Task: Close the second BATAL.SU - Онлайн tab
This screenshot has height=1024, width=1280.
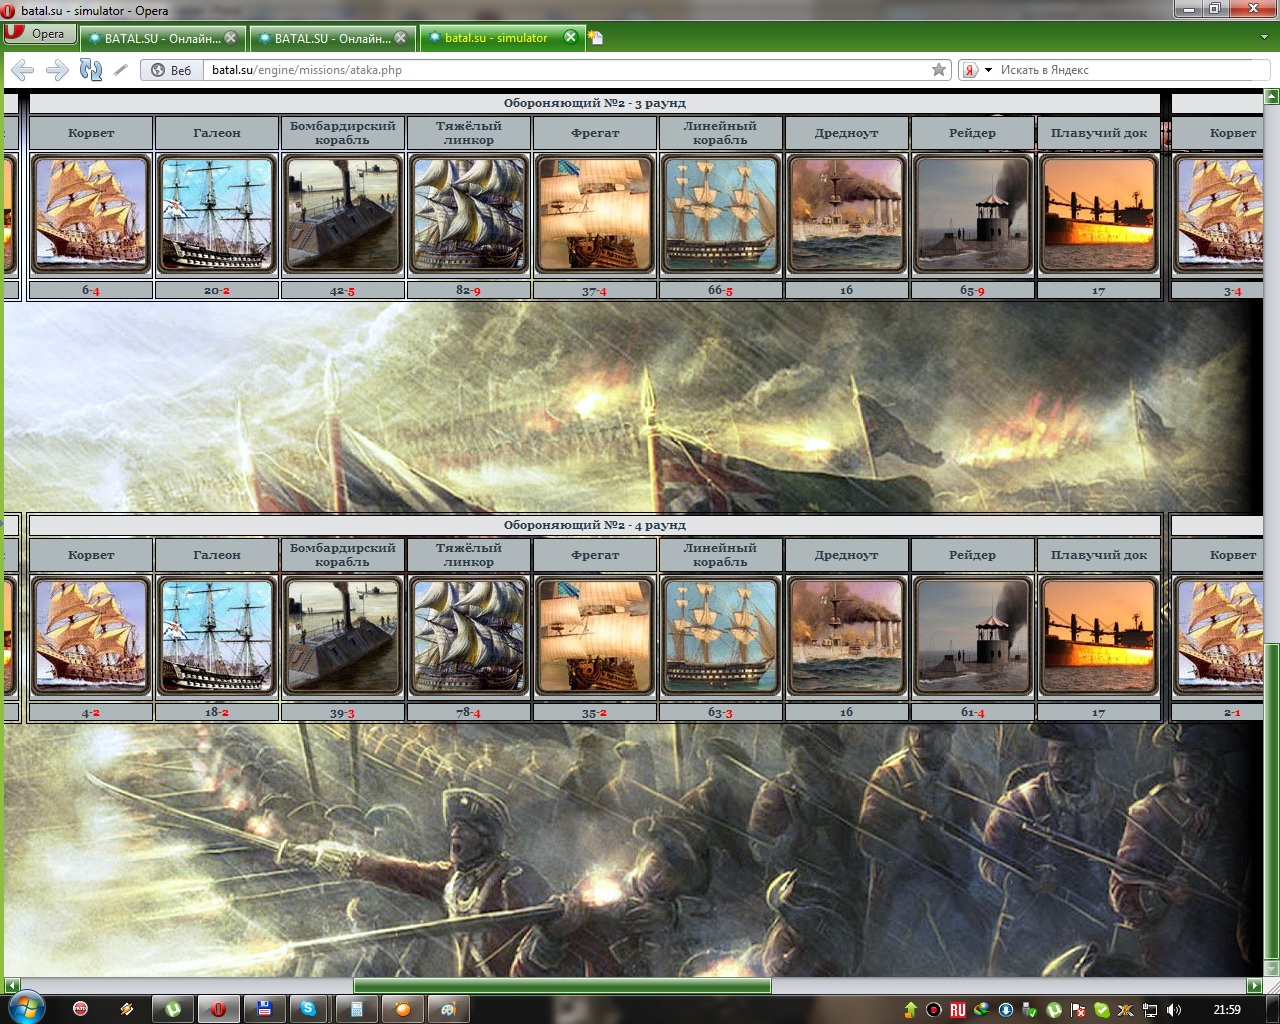Action: click(x=401, y=38)
